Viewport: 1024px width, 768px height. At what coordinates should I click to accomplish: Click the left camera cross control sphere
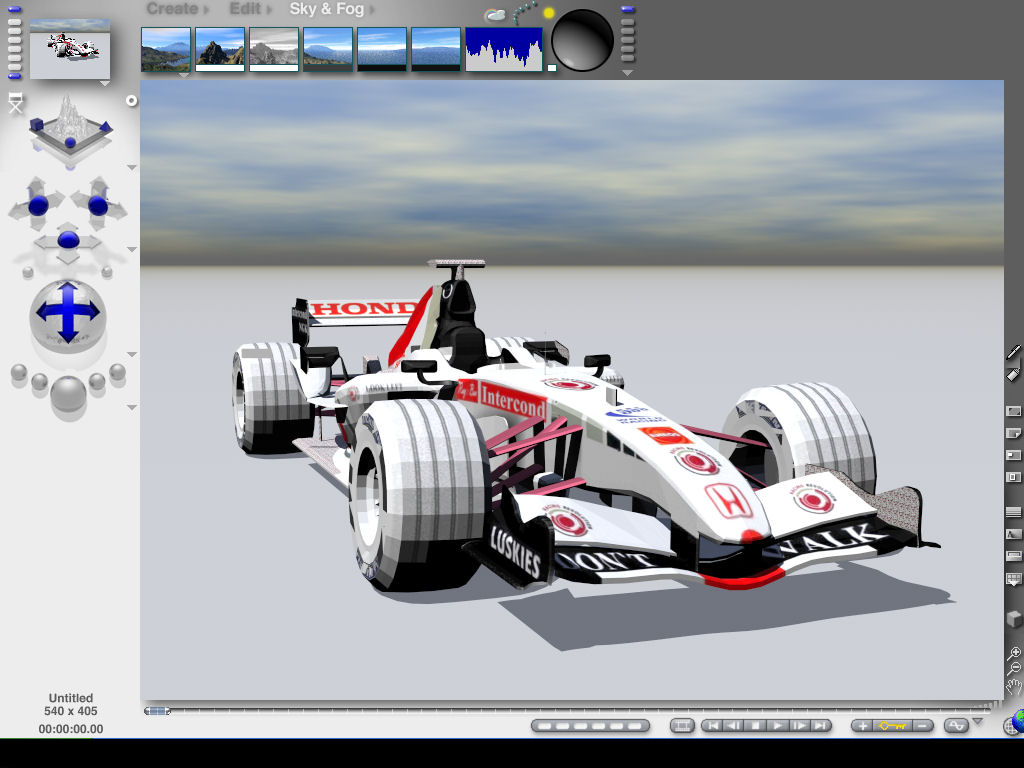(38, 205)
